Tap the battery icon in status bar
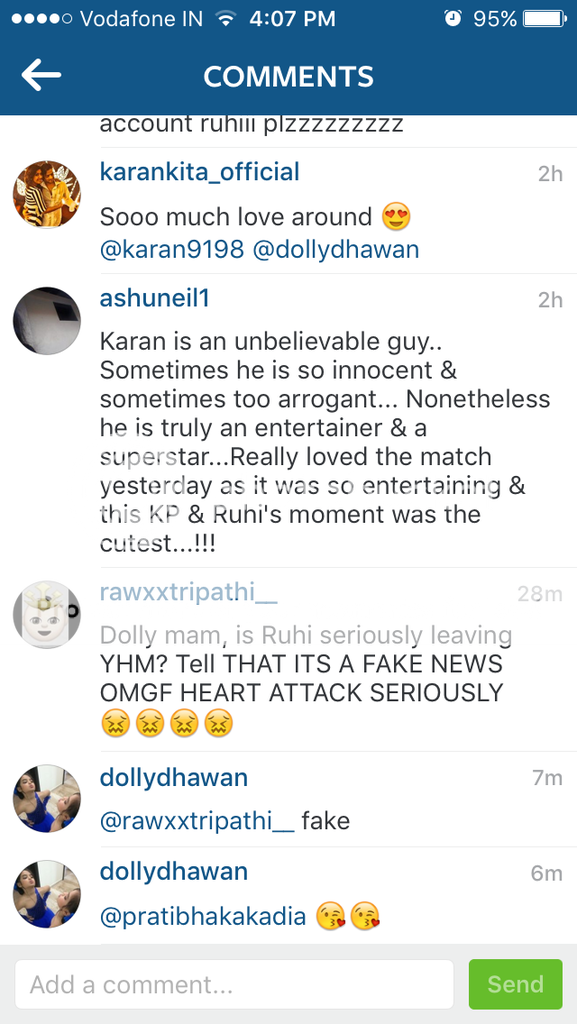 pyautogui.click(x=544, y=19)
